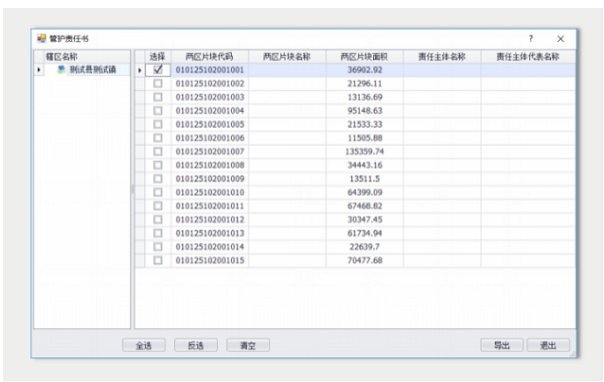Click the 清空 button

click(x=248, y=345)
